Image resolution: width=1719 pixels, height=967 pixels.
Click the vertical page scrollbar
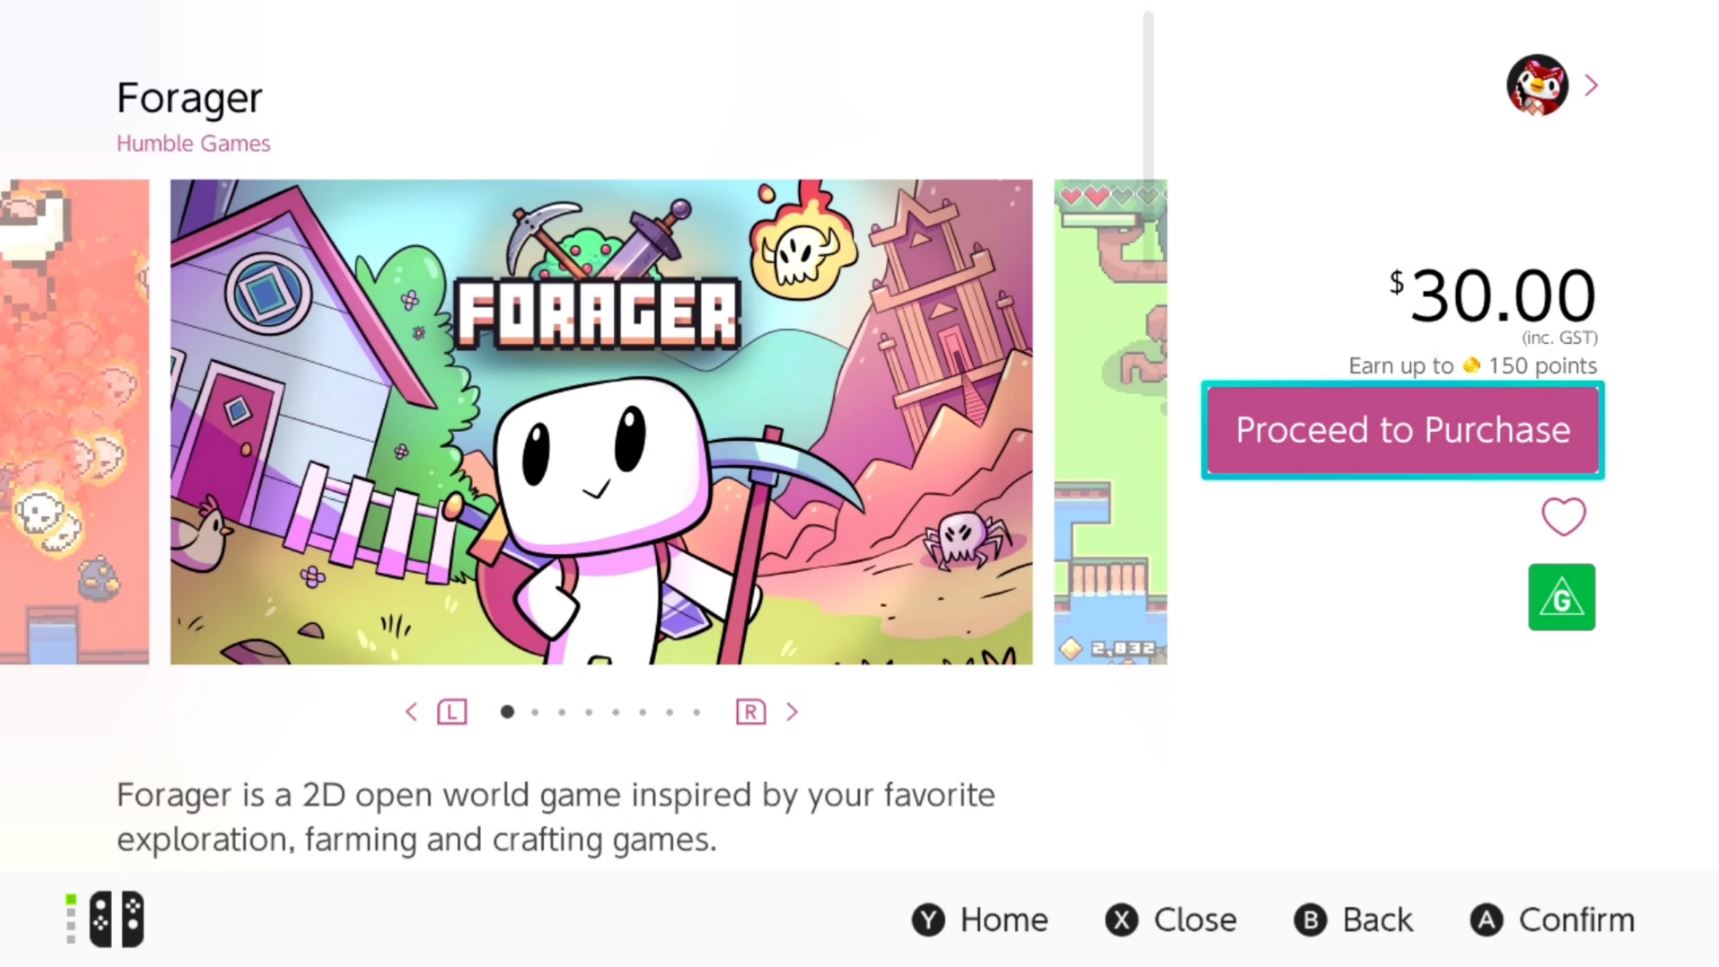point(1148,95)
